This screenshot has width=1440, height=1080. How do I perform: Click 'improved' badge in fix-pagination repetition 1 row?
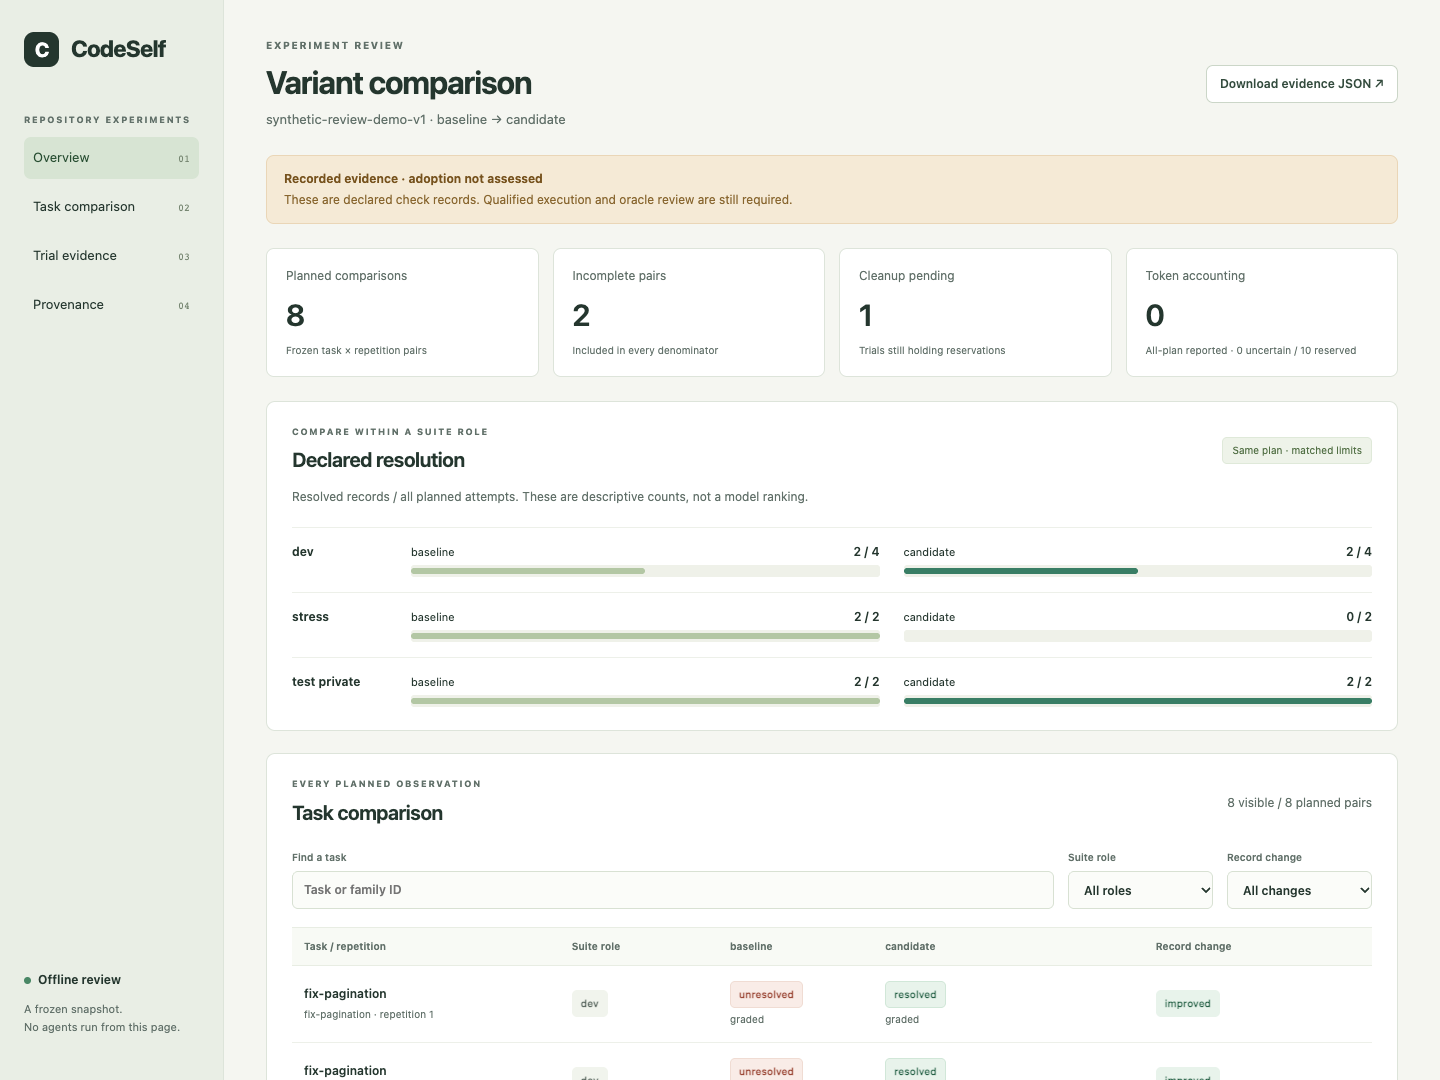(x=1187, y=1004)
